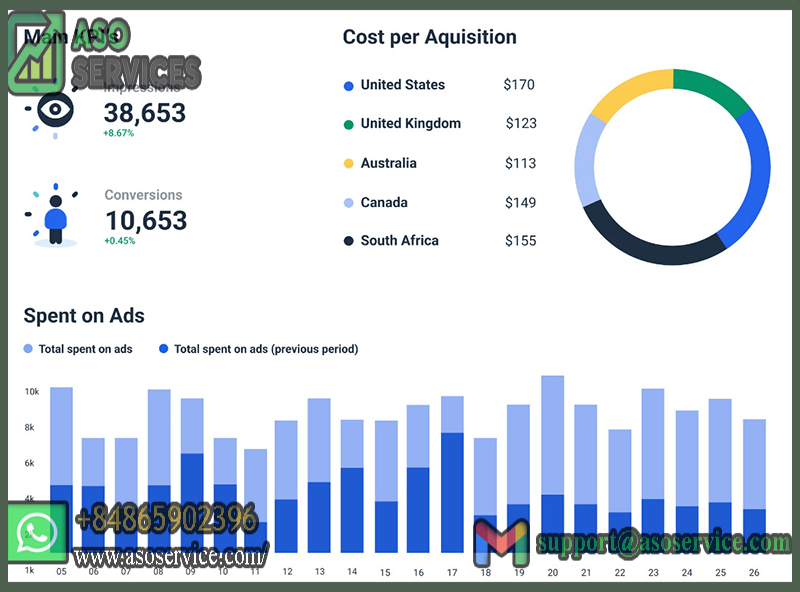Click the bar for day 16
Screen dimensions: 800x592
[x=418, y=479]
